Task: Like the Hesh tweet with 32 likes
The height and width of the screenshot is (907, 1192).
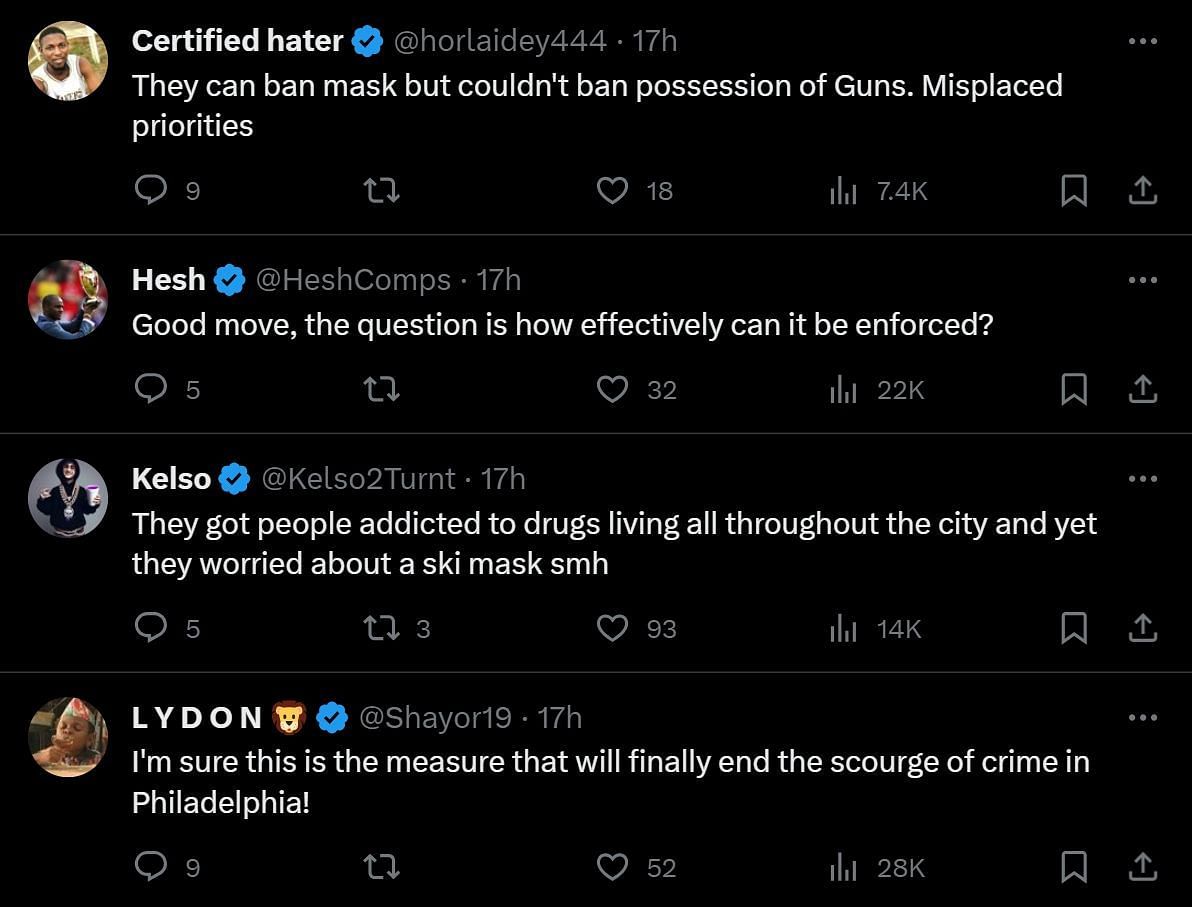Action: pyautogui.click(x=612, y=389)
